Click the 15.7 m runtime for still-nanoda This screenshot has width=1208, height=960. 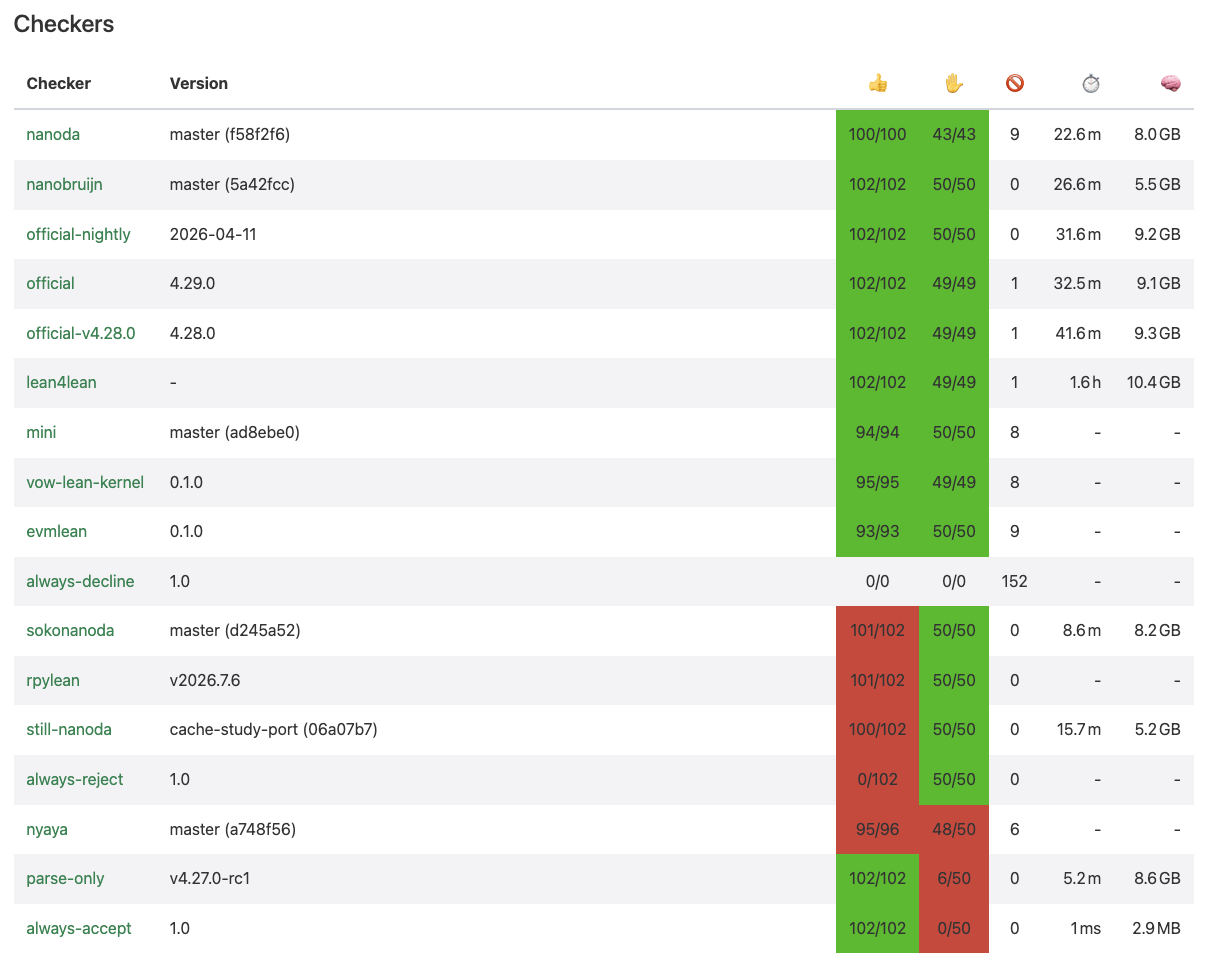[1077, 729]
